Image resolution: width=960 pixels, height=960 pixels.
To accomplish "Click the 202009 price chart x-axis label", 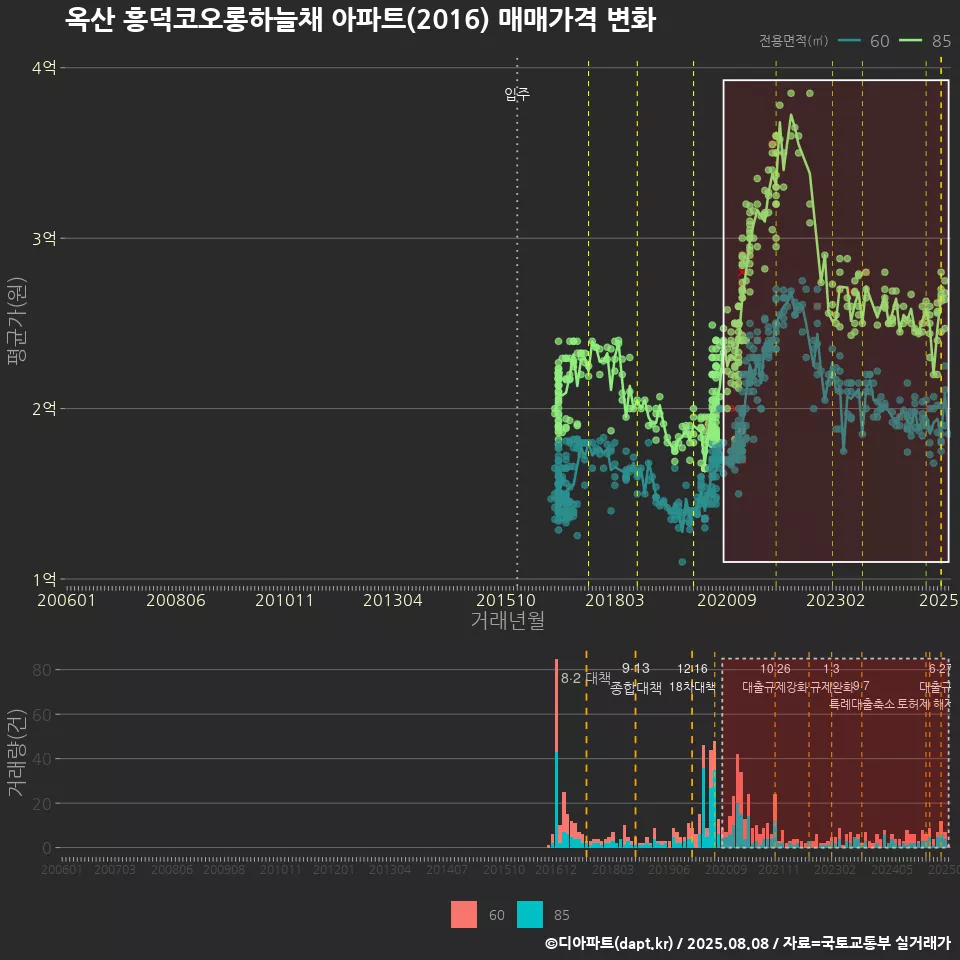I will tap(727, 600).
